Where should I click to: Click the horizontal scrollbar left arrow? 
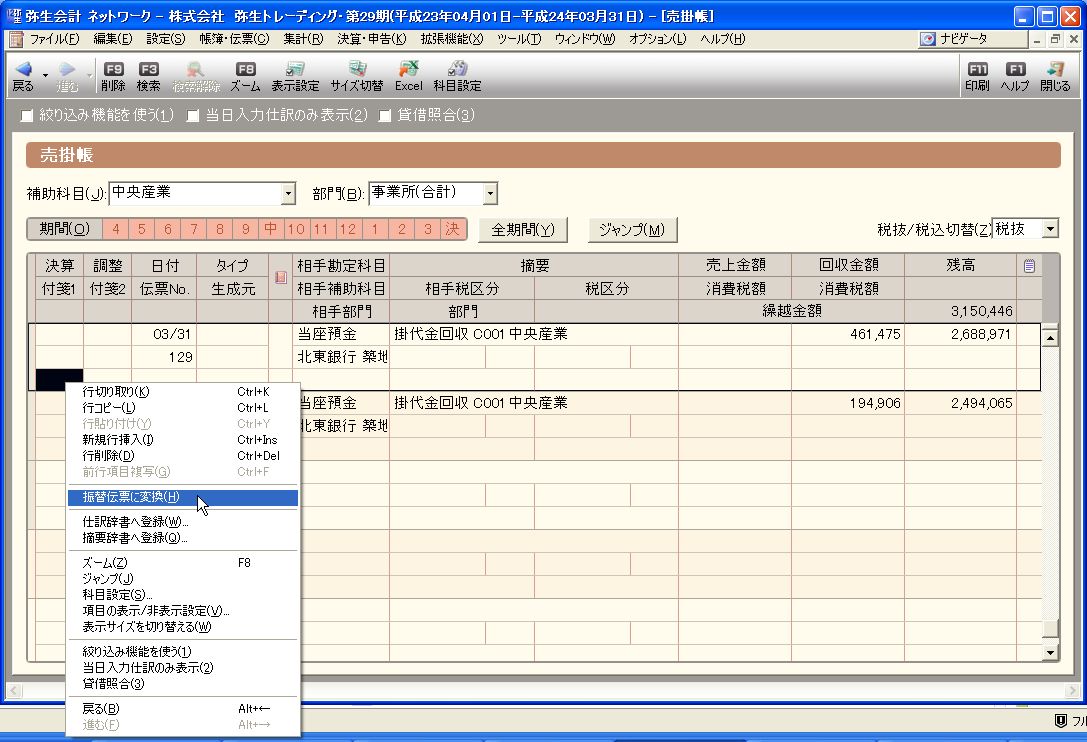coord(14,691)
